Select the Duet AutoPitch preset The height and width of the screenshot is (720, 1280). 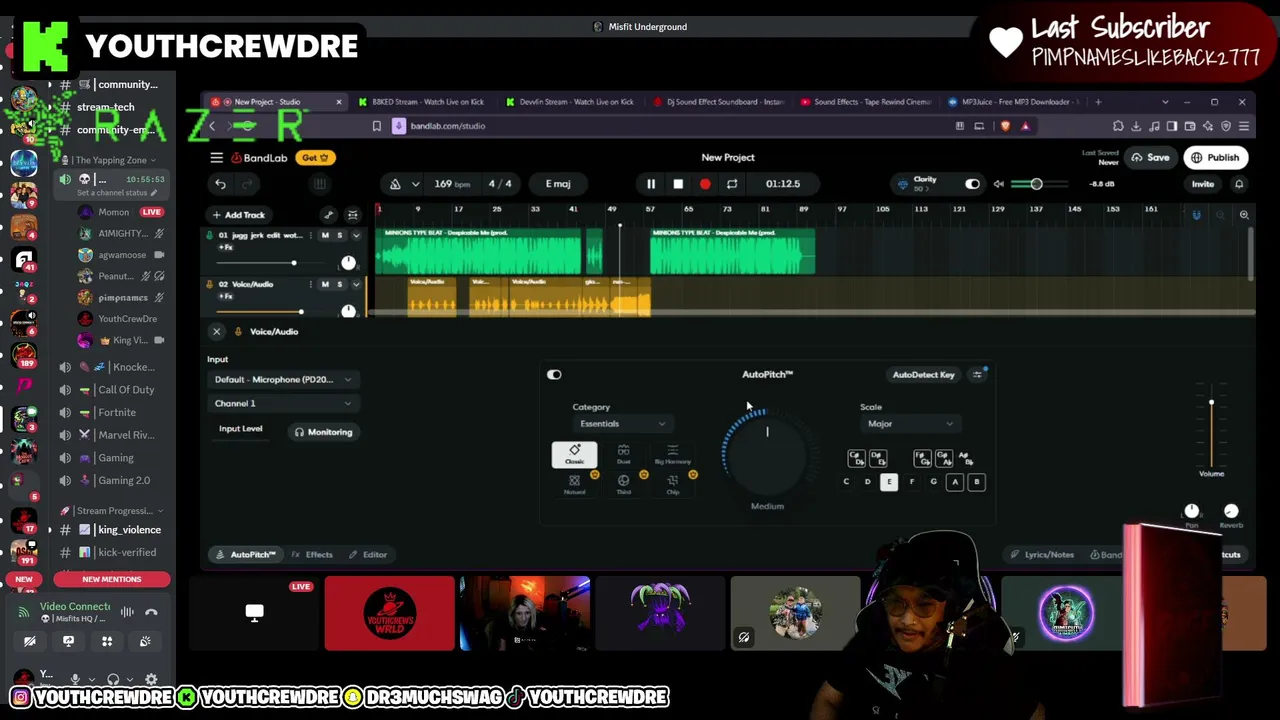pos(623,455)
